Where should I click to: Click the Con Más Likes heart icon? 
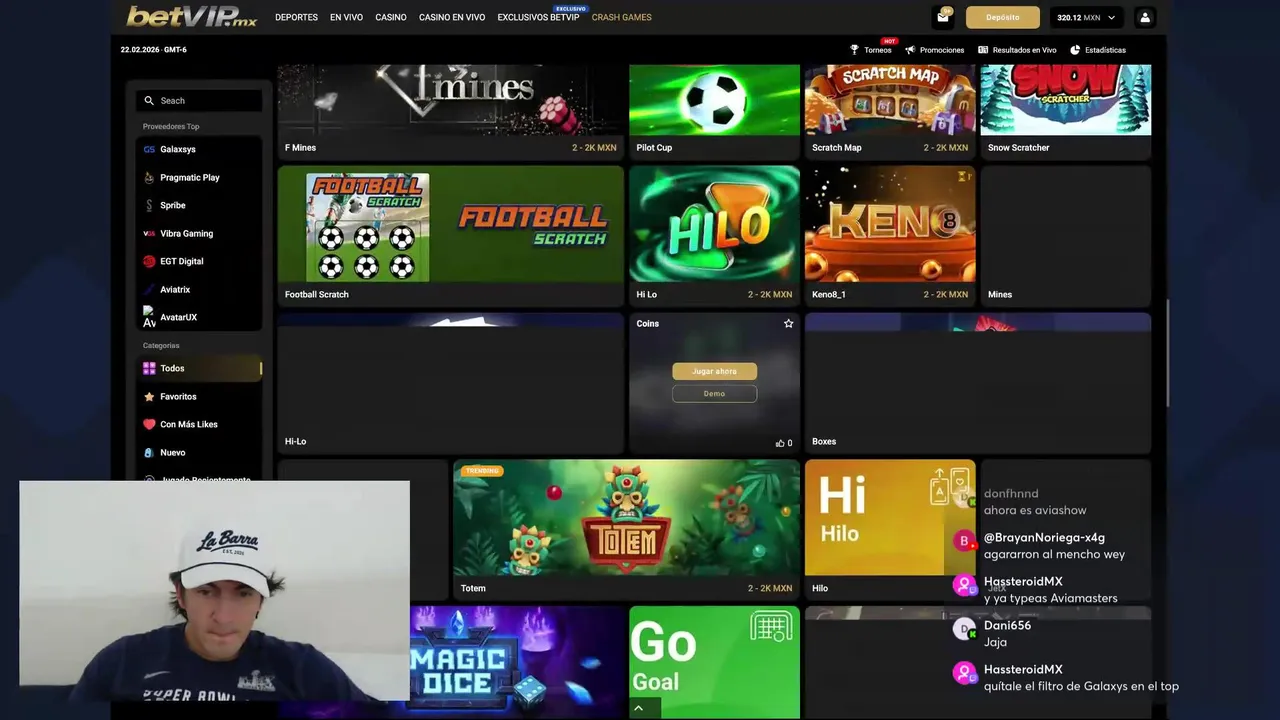pos(149,424)
